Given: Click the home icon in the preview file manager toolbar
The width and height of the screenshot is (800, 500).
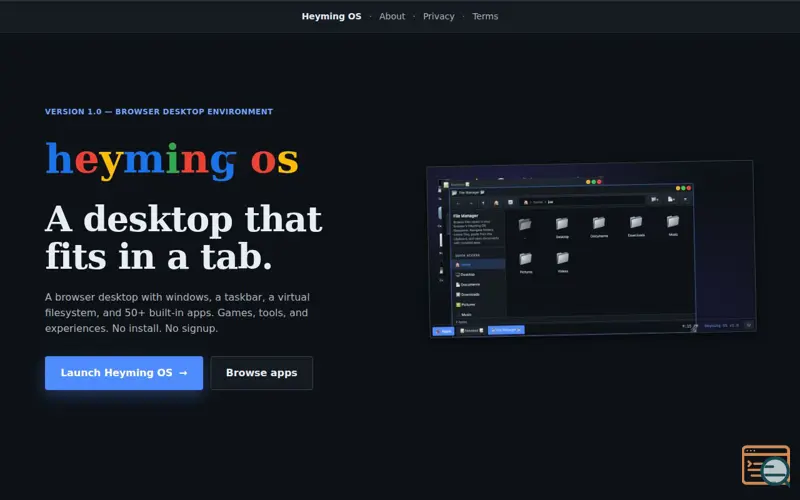Looking at the screenshot, I should coord(496,203).
